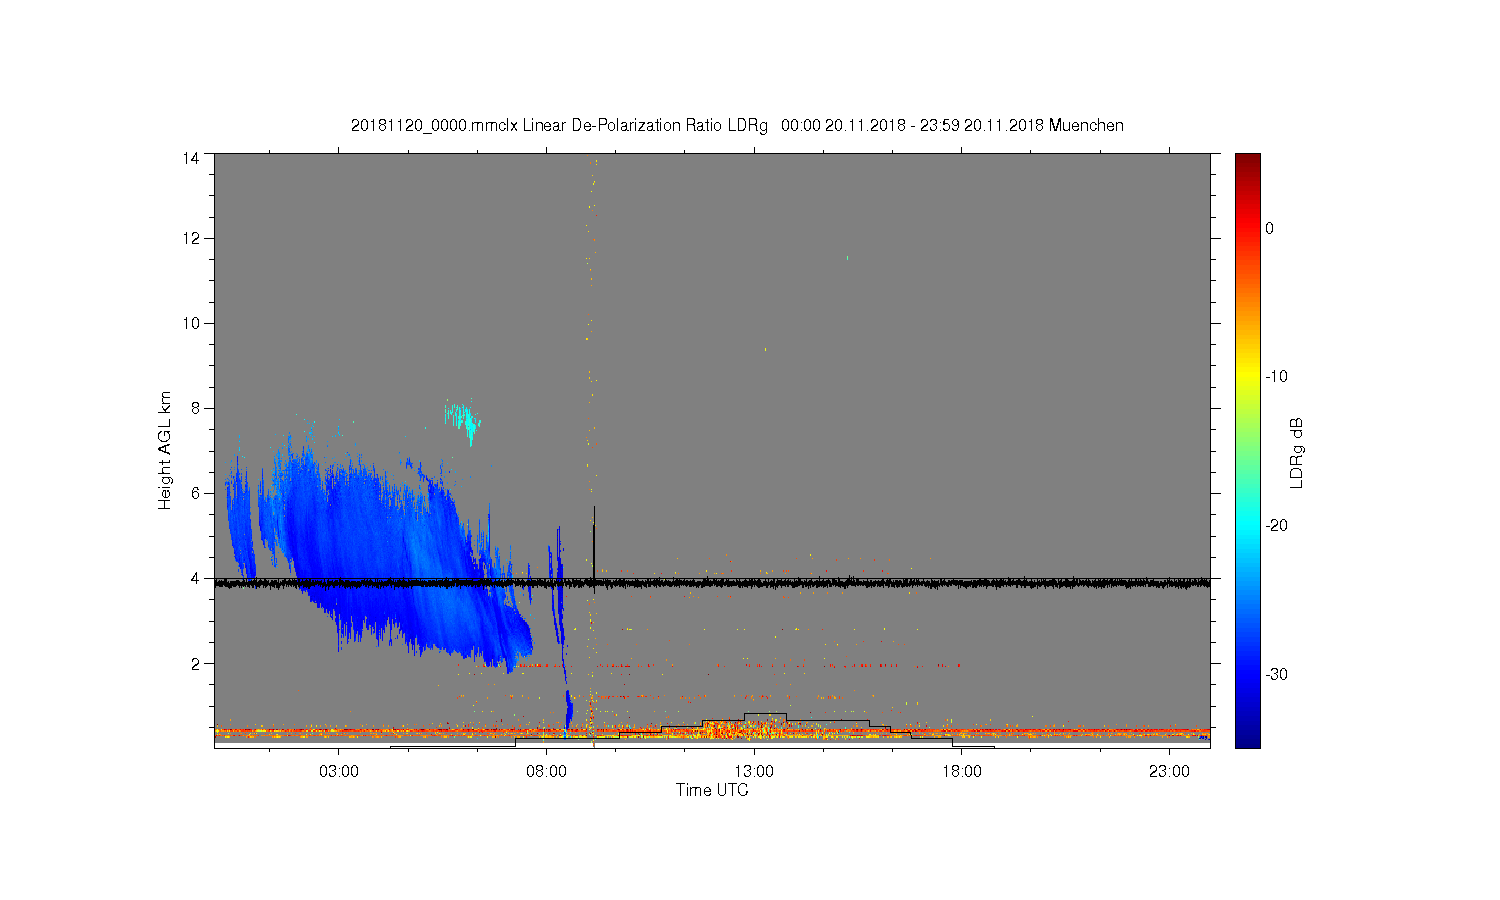Click the plot title starting 20181120_0000.mmclx
Viewport: 1500px width, 900px height.
click(737, 126)
